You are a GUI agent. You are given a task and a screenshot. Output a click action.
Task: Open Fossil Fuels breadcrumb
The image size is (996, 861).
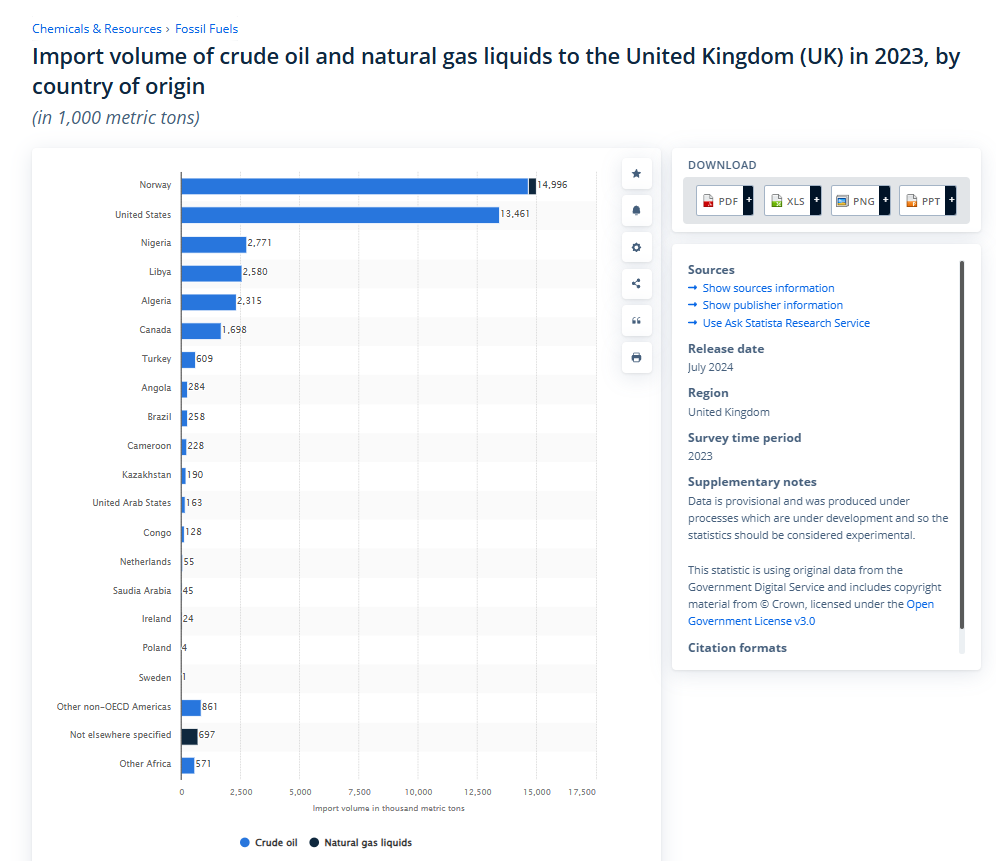(x=206, y=29)
